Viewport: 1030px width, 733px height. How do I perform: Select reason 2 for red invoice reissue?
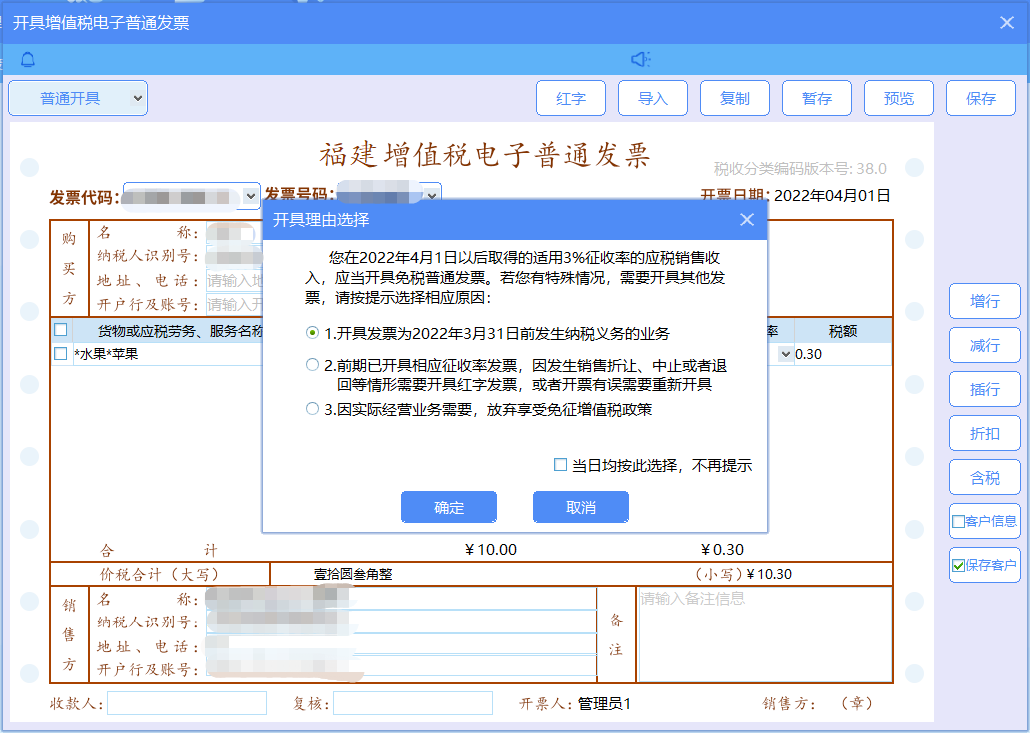pyautogui.click(x=313, y=366)
